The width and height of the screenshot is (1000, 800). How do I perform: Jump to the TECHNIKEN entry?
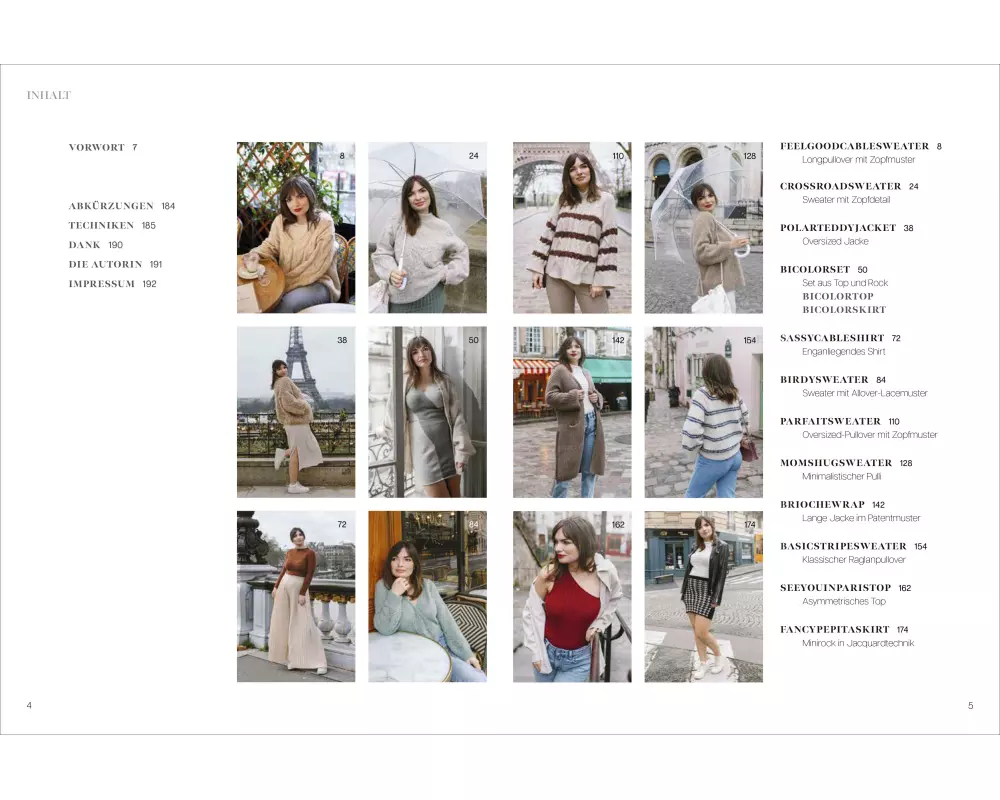coord(101,226)
